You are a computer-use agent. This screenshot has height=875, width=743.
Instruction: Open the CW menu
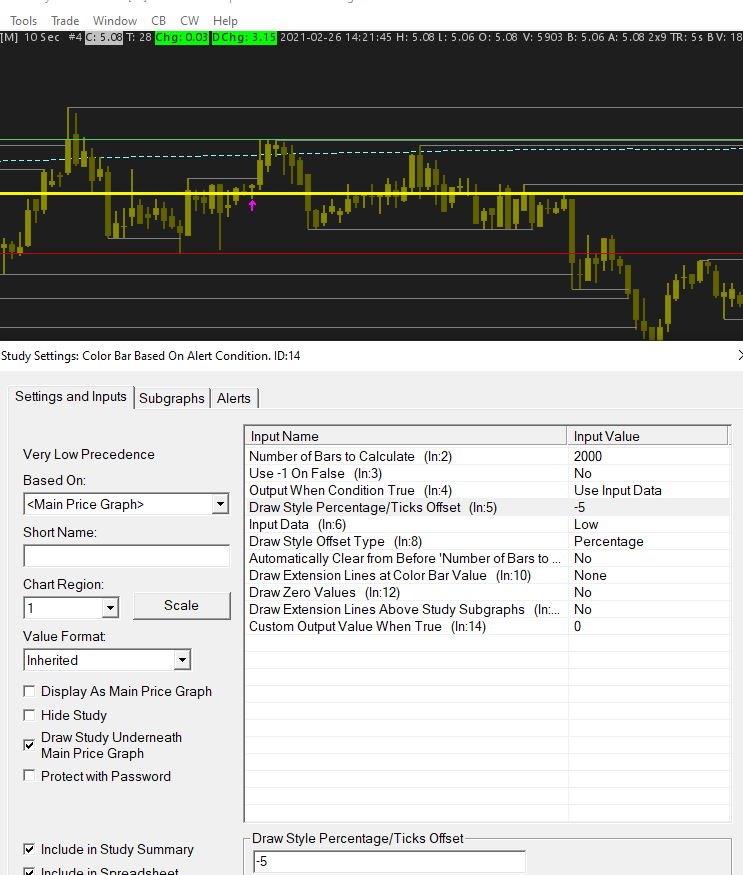(189, 21)
